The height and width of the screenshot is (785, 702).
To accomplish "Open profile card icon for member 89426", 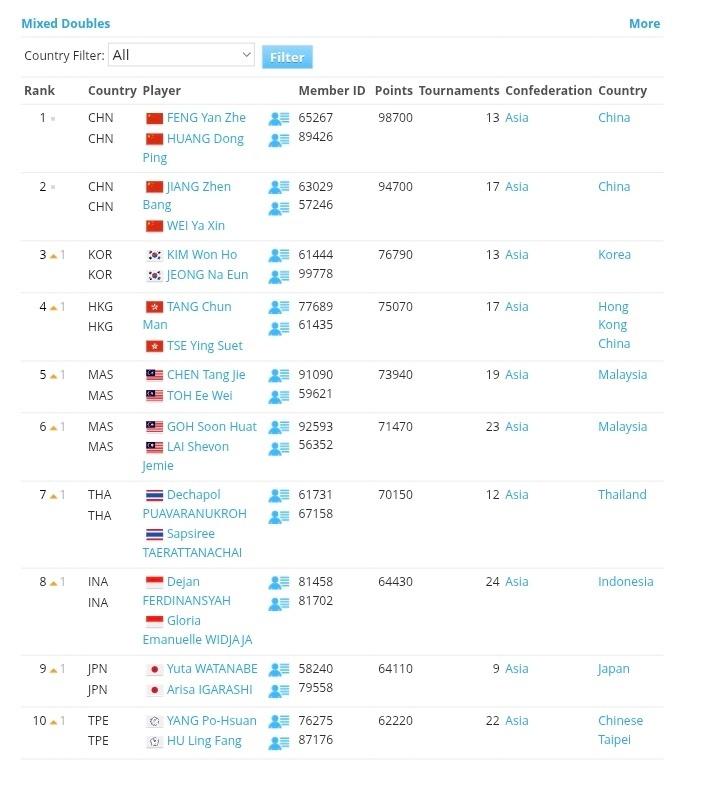I will [278, 140].
